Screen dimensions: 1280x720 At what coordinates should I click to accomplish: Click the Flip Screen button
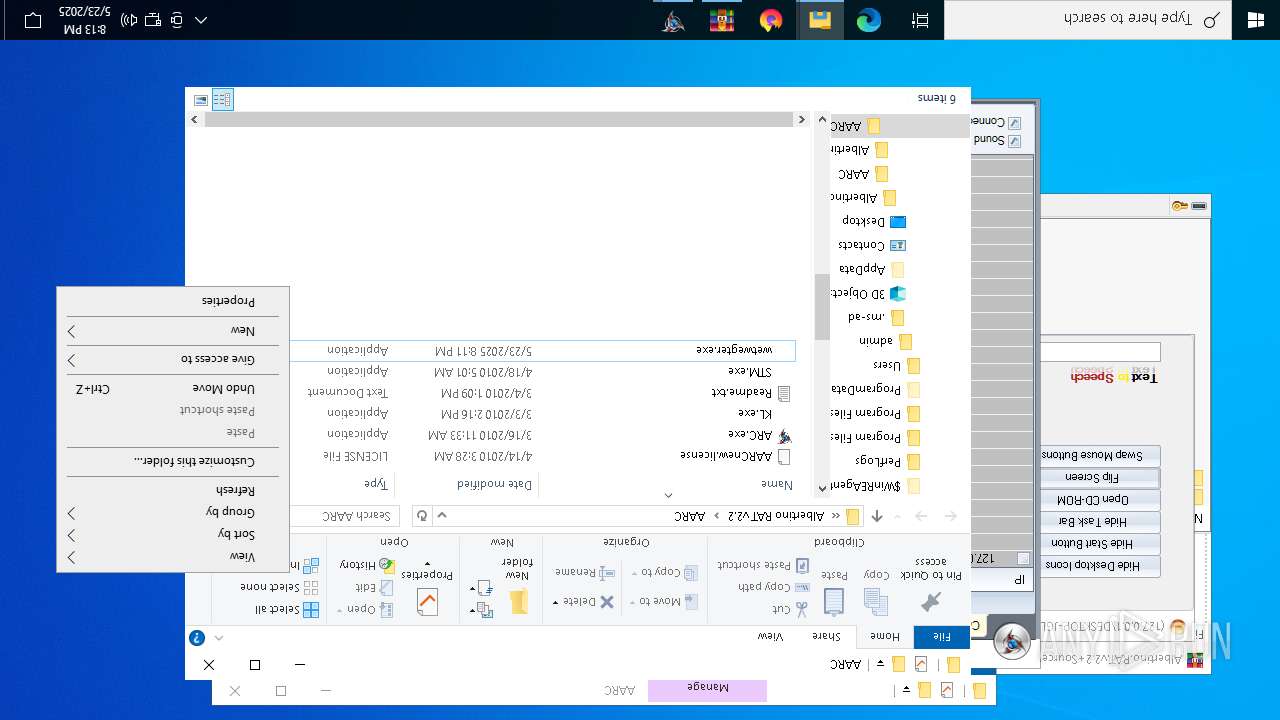point(1099,477)
